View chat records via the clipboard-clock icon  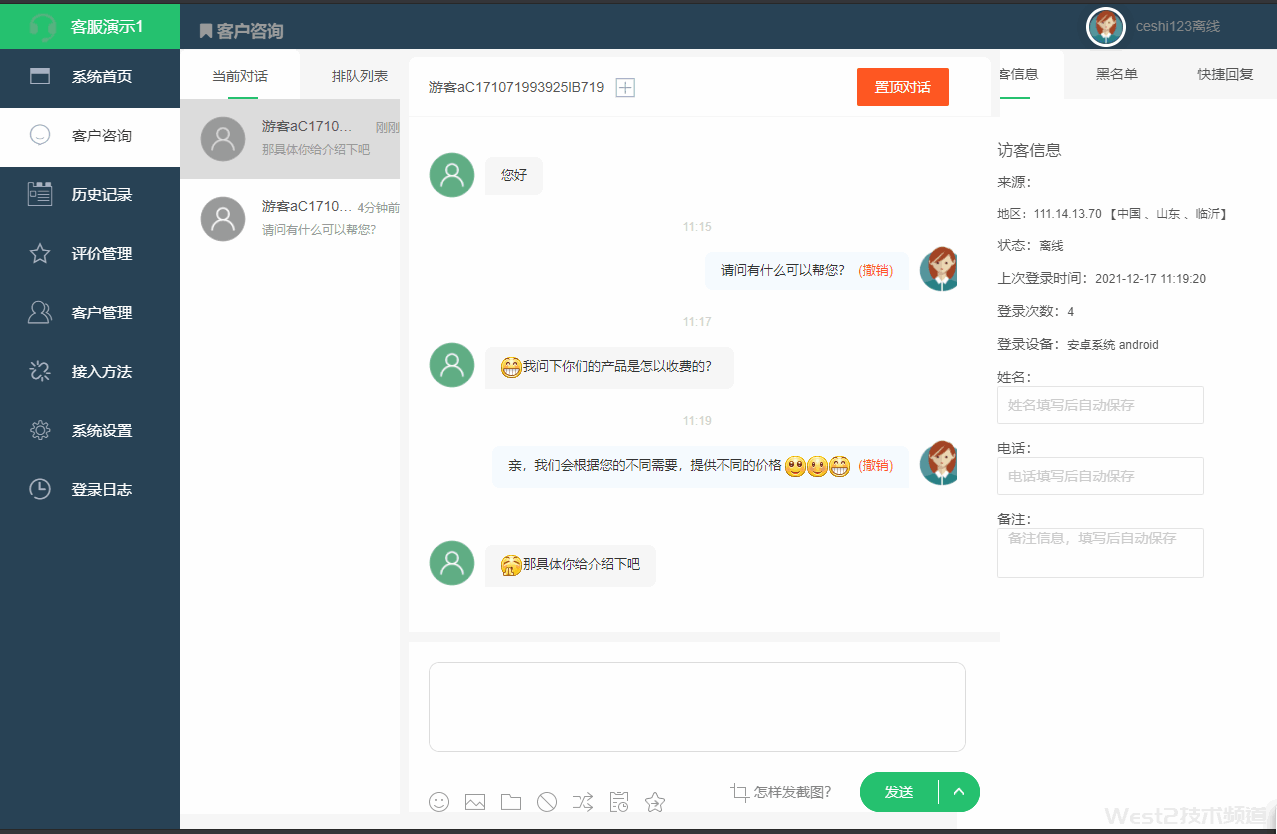[619, 801]
